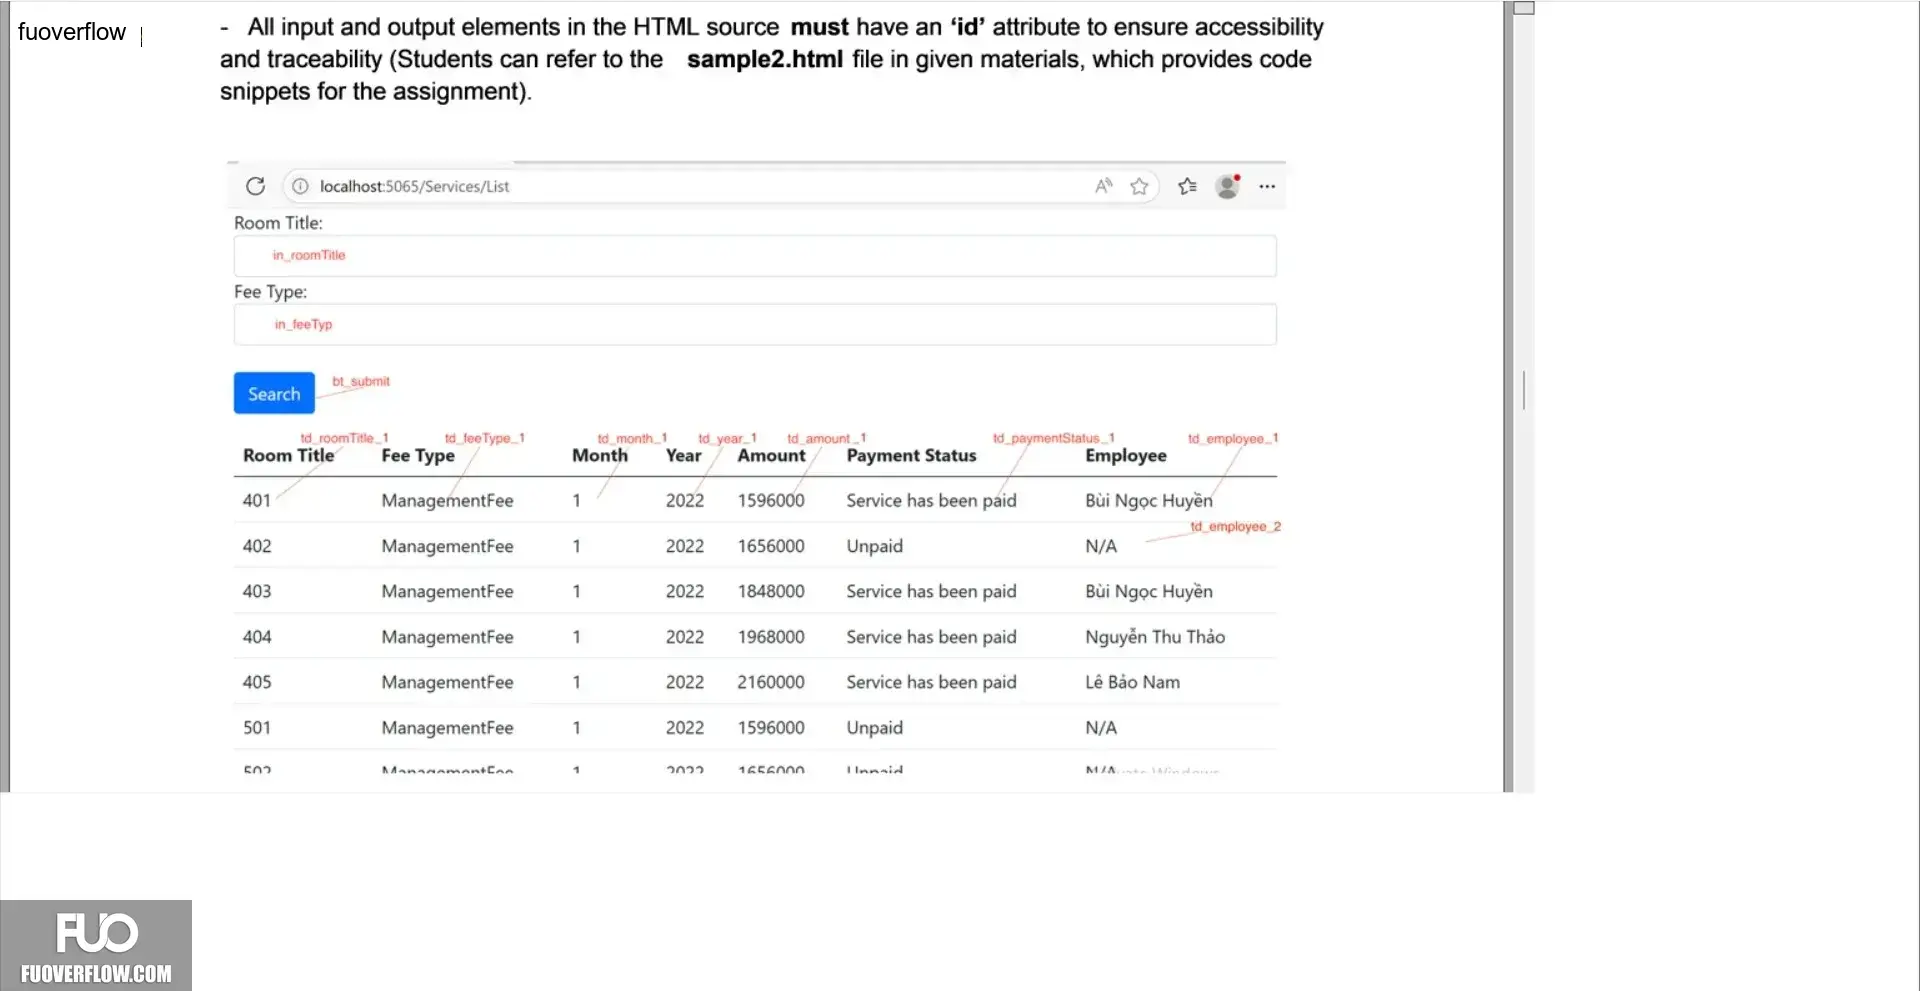Screen dimensions: 1920x991
Task: Select the Month column header
Action: click(x=600, y=456)
